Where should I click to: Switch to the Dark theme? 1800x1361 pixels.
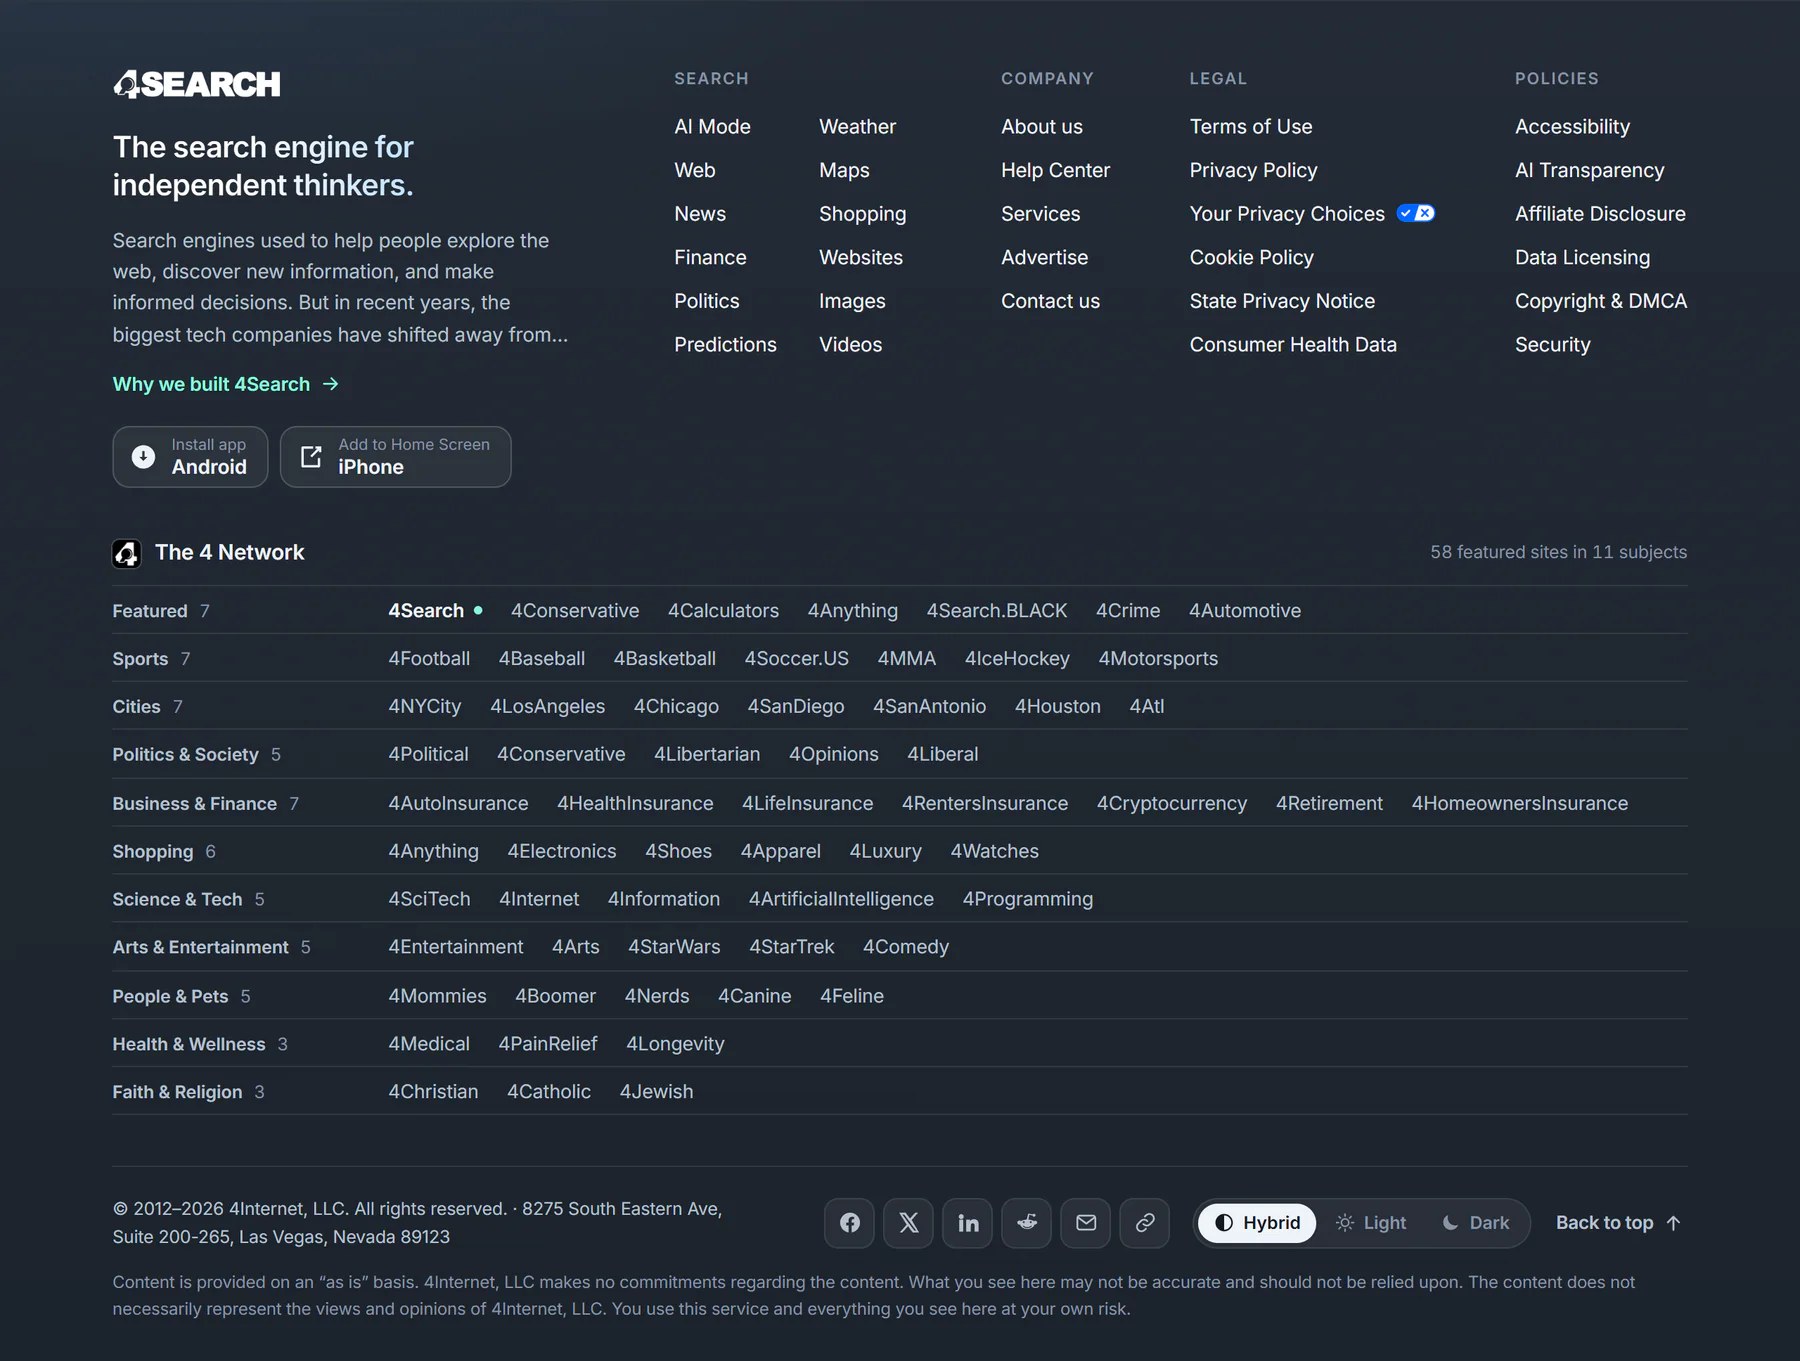[1476, 1223]
